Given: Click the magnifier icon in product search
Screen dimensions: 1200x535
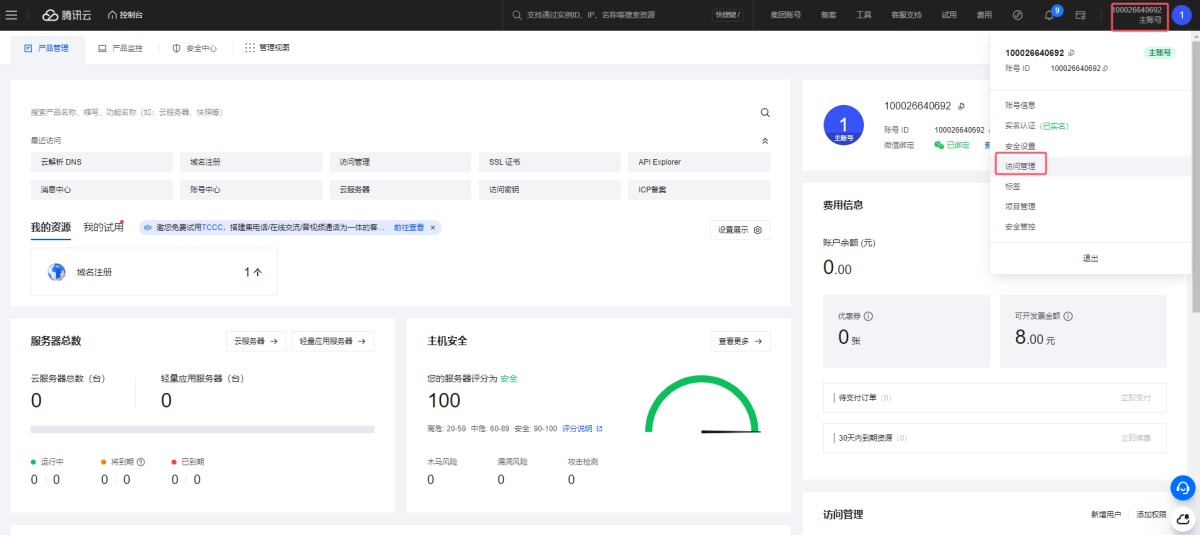Looking at the screenshot, I should coord(765,113).
